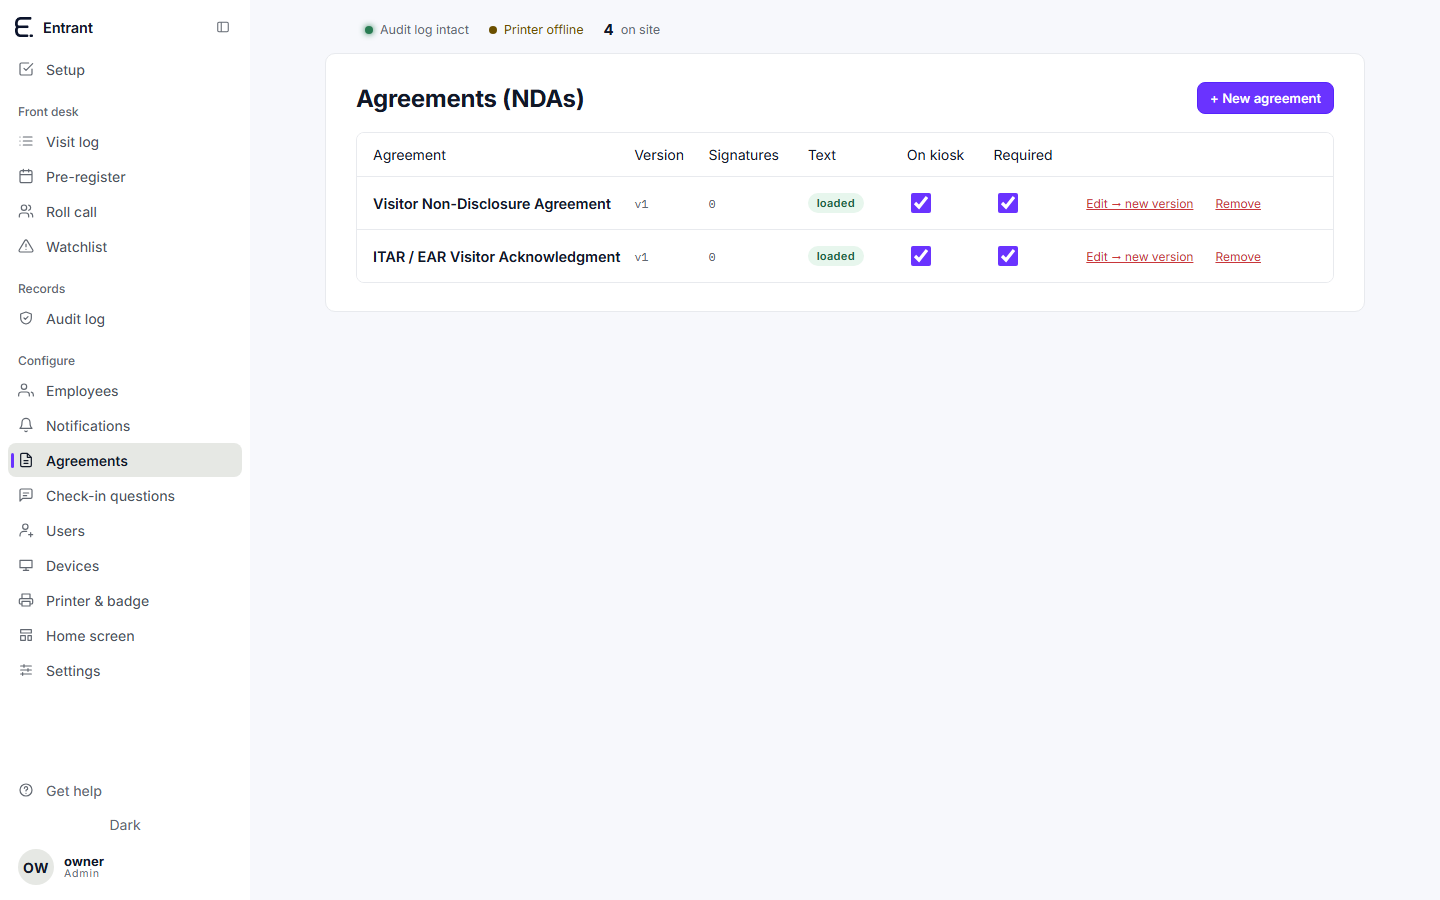Uncheck On kiosk for Visitor Non-Disclosure Agreement

[921, 203]
